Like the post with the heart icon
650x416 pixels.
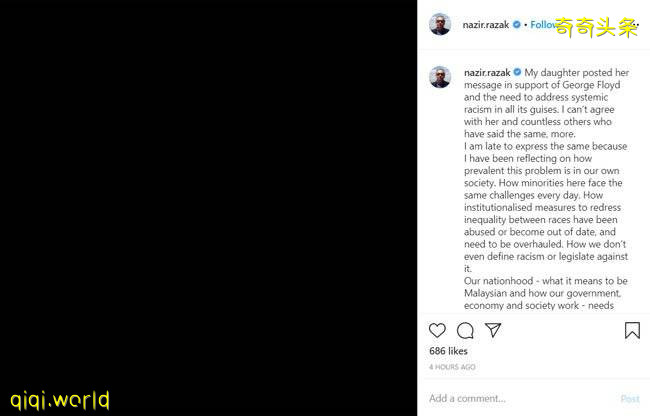pyautogui.click(x=437, y=330)
